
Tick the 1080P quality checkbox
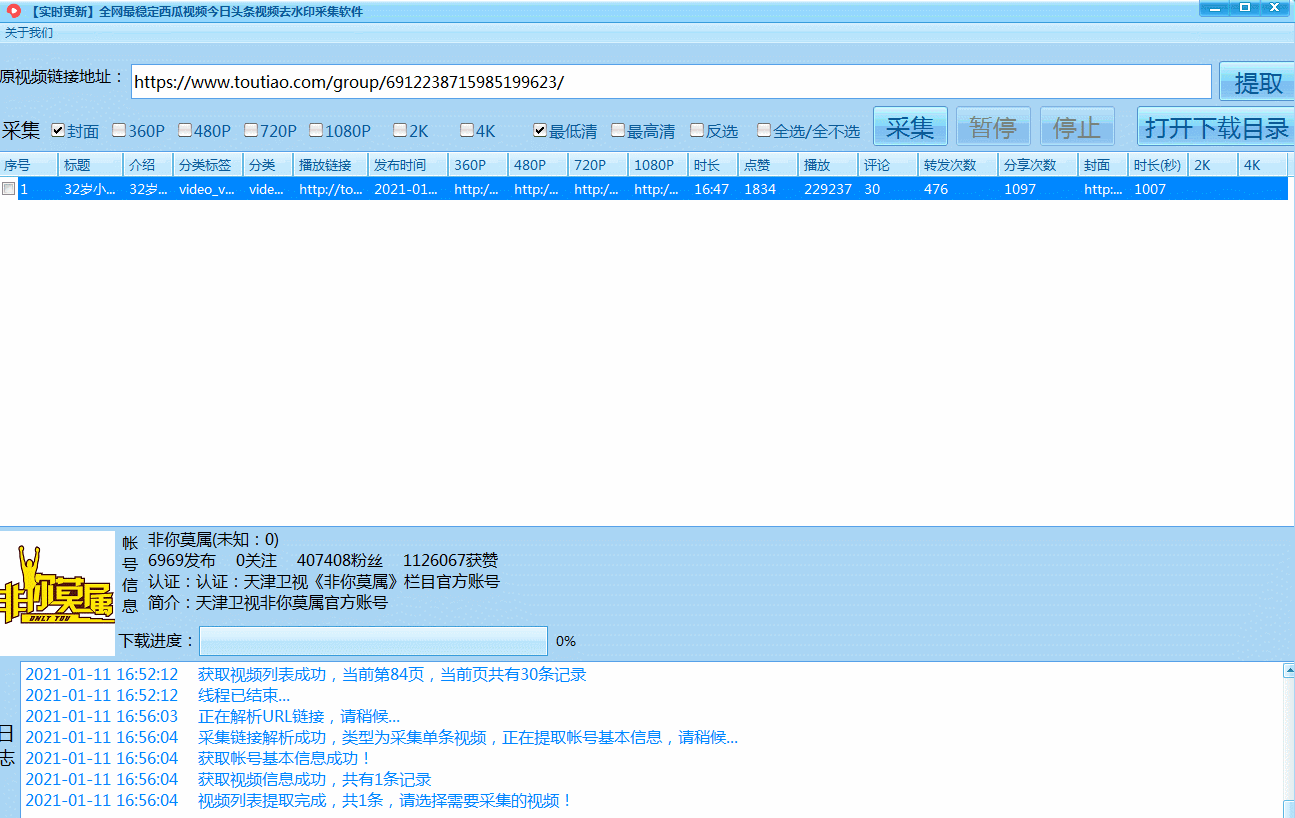(x=316, y=130)
